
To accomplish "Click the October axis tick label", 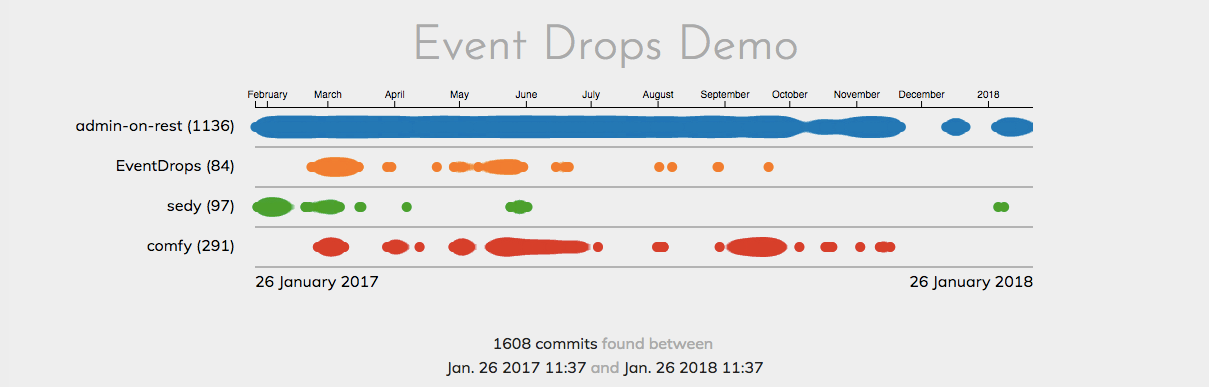I will [x=790, y=95].
